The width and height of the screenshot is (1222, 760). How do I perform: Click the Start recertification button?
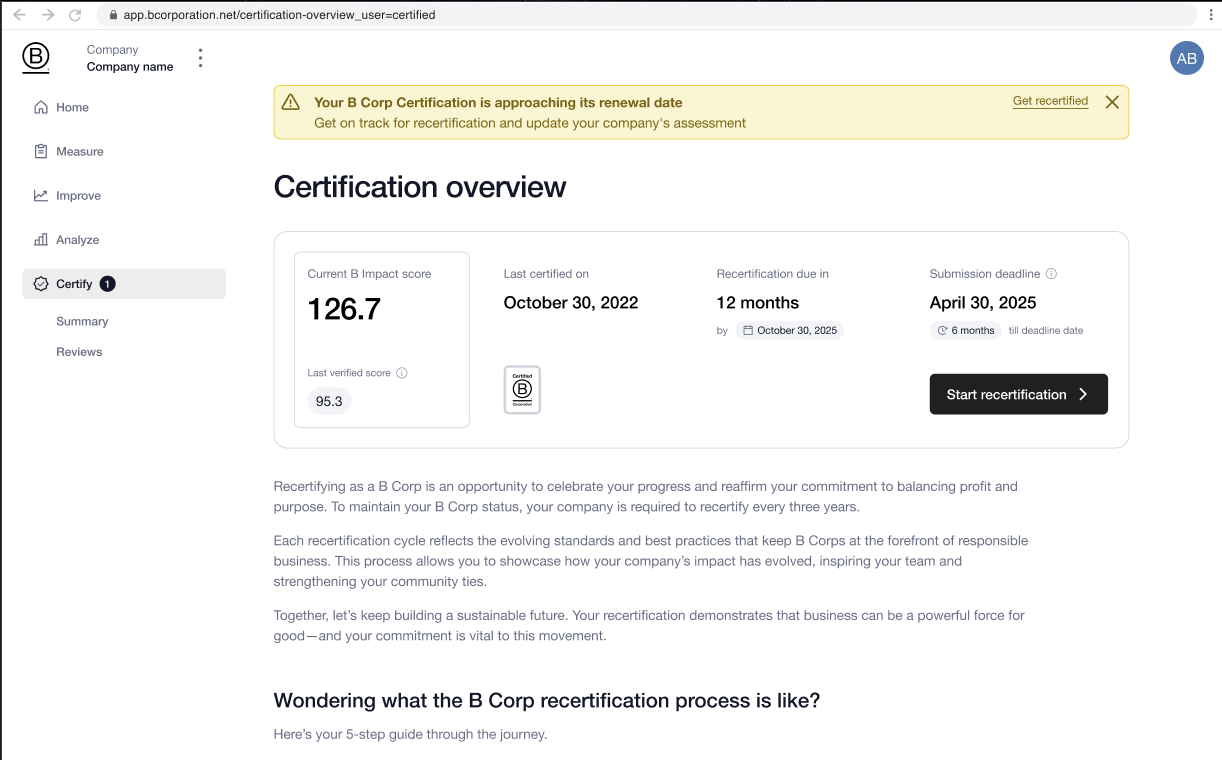coord(1018,394)
